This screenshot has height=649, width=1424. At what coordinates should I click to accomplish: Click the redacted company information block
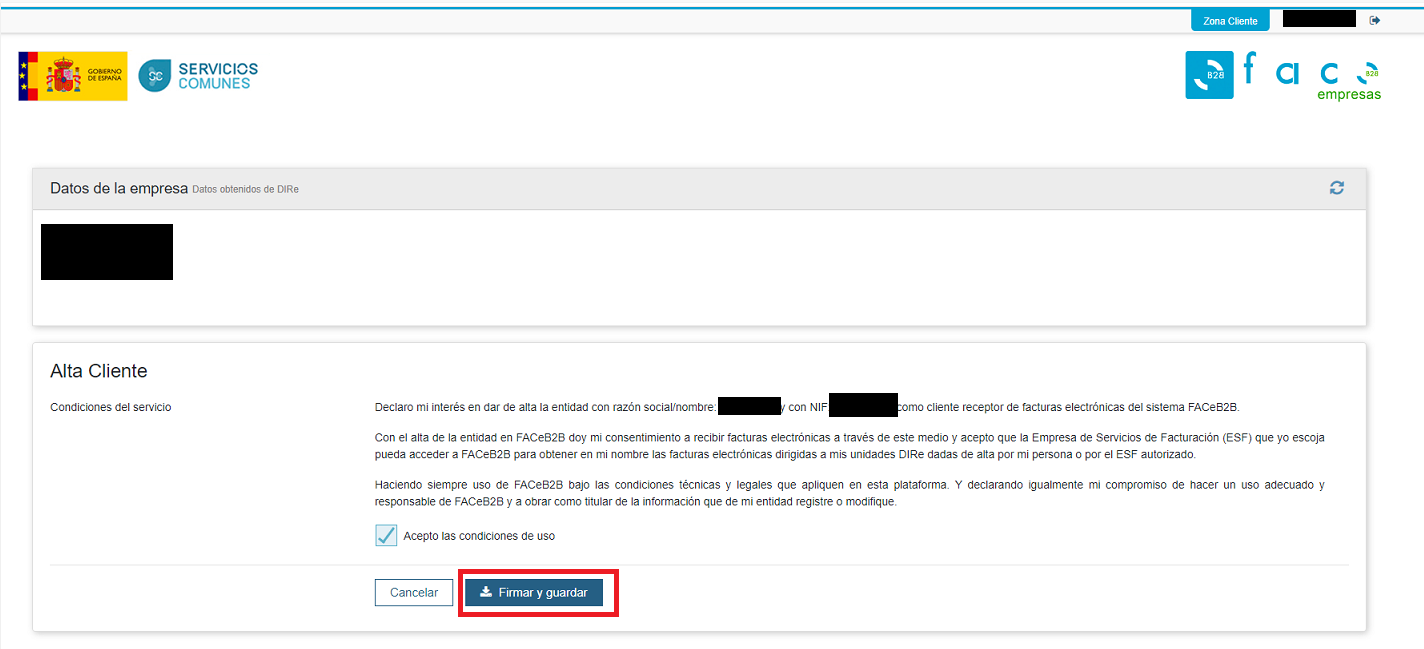[106, 251]
